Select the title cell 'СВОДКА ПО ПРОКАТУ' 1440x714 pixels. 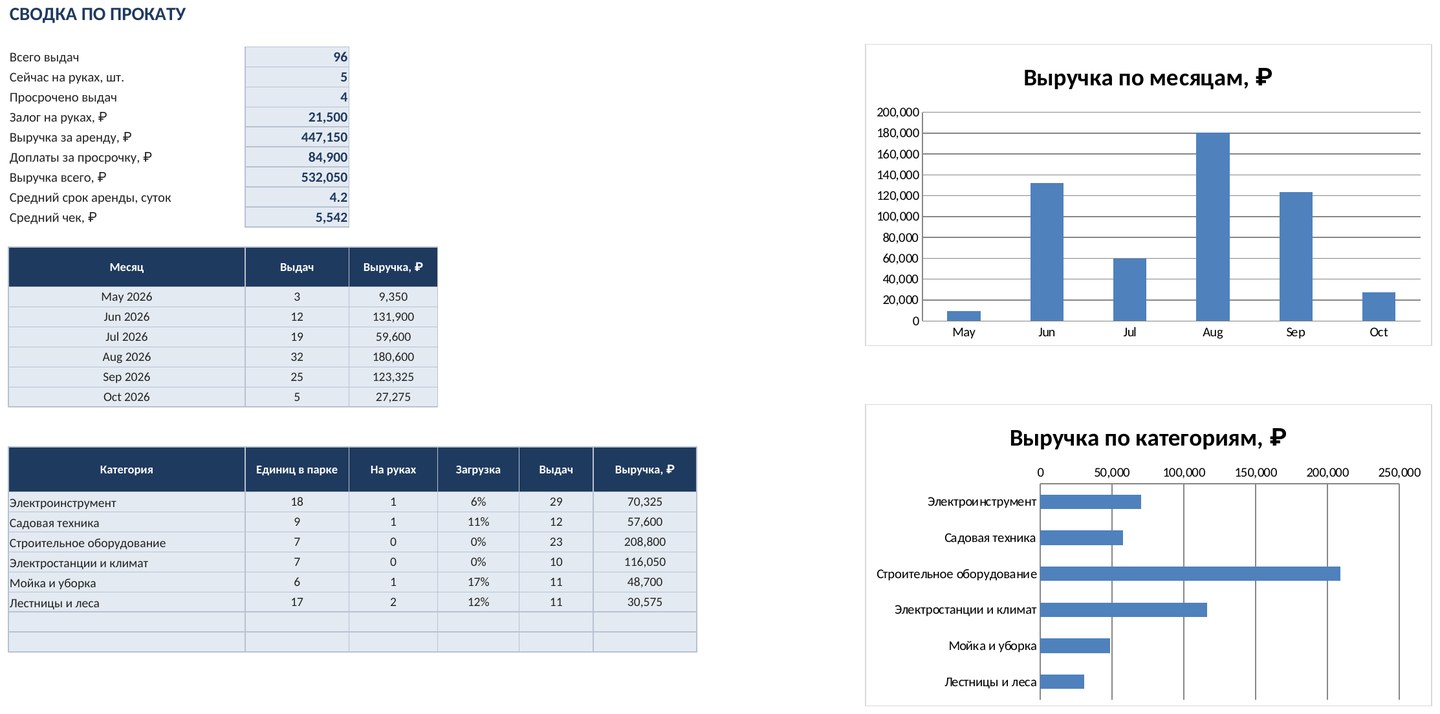97,15
